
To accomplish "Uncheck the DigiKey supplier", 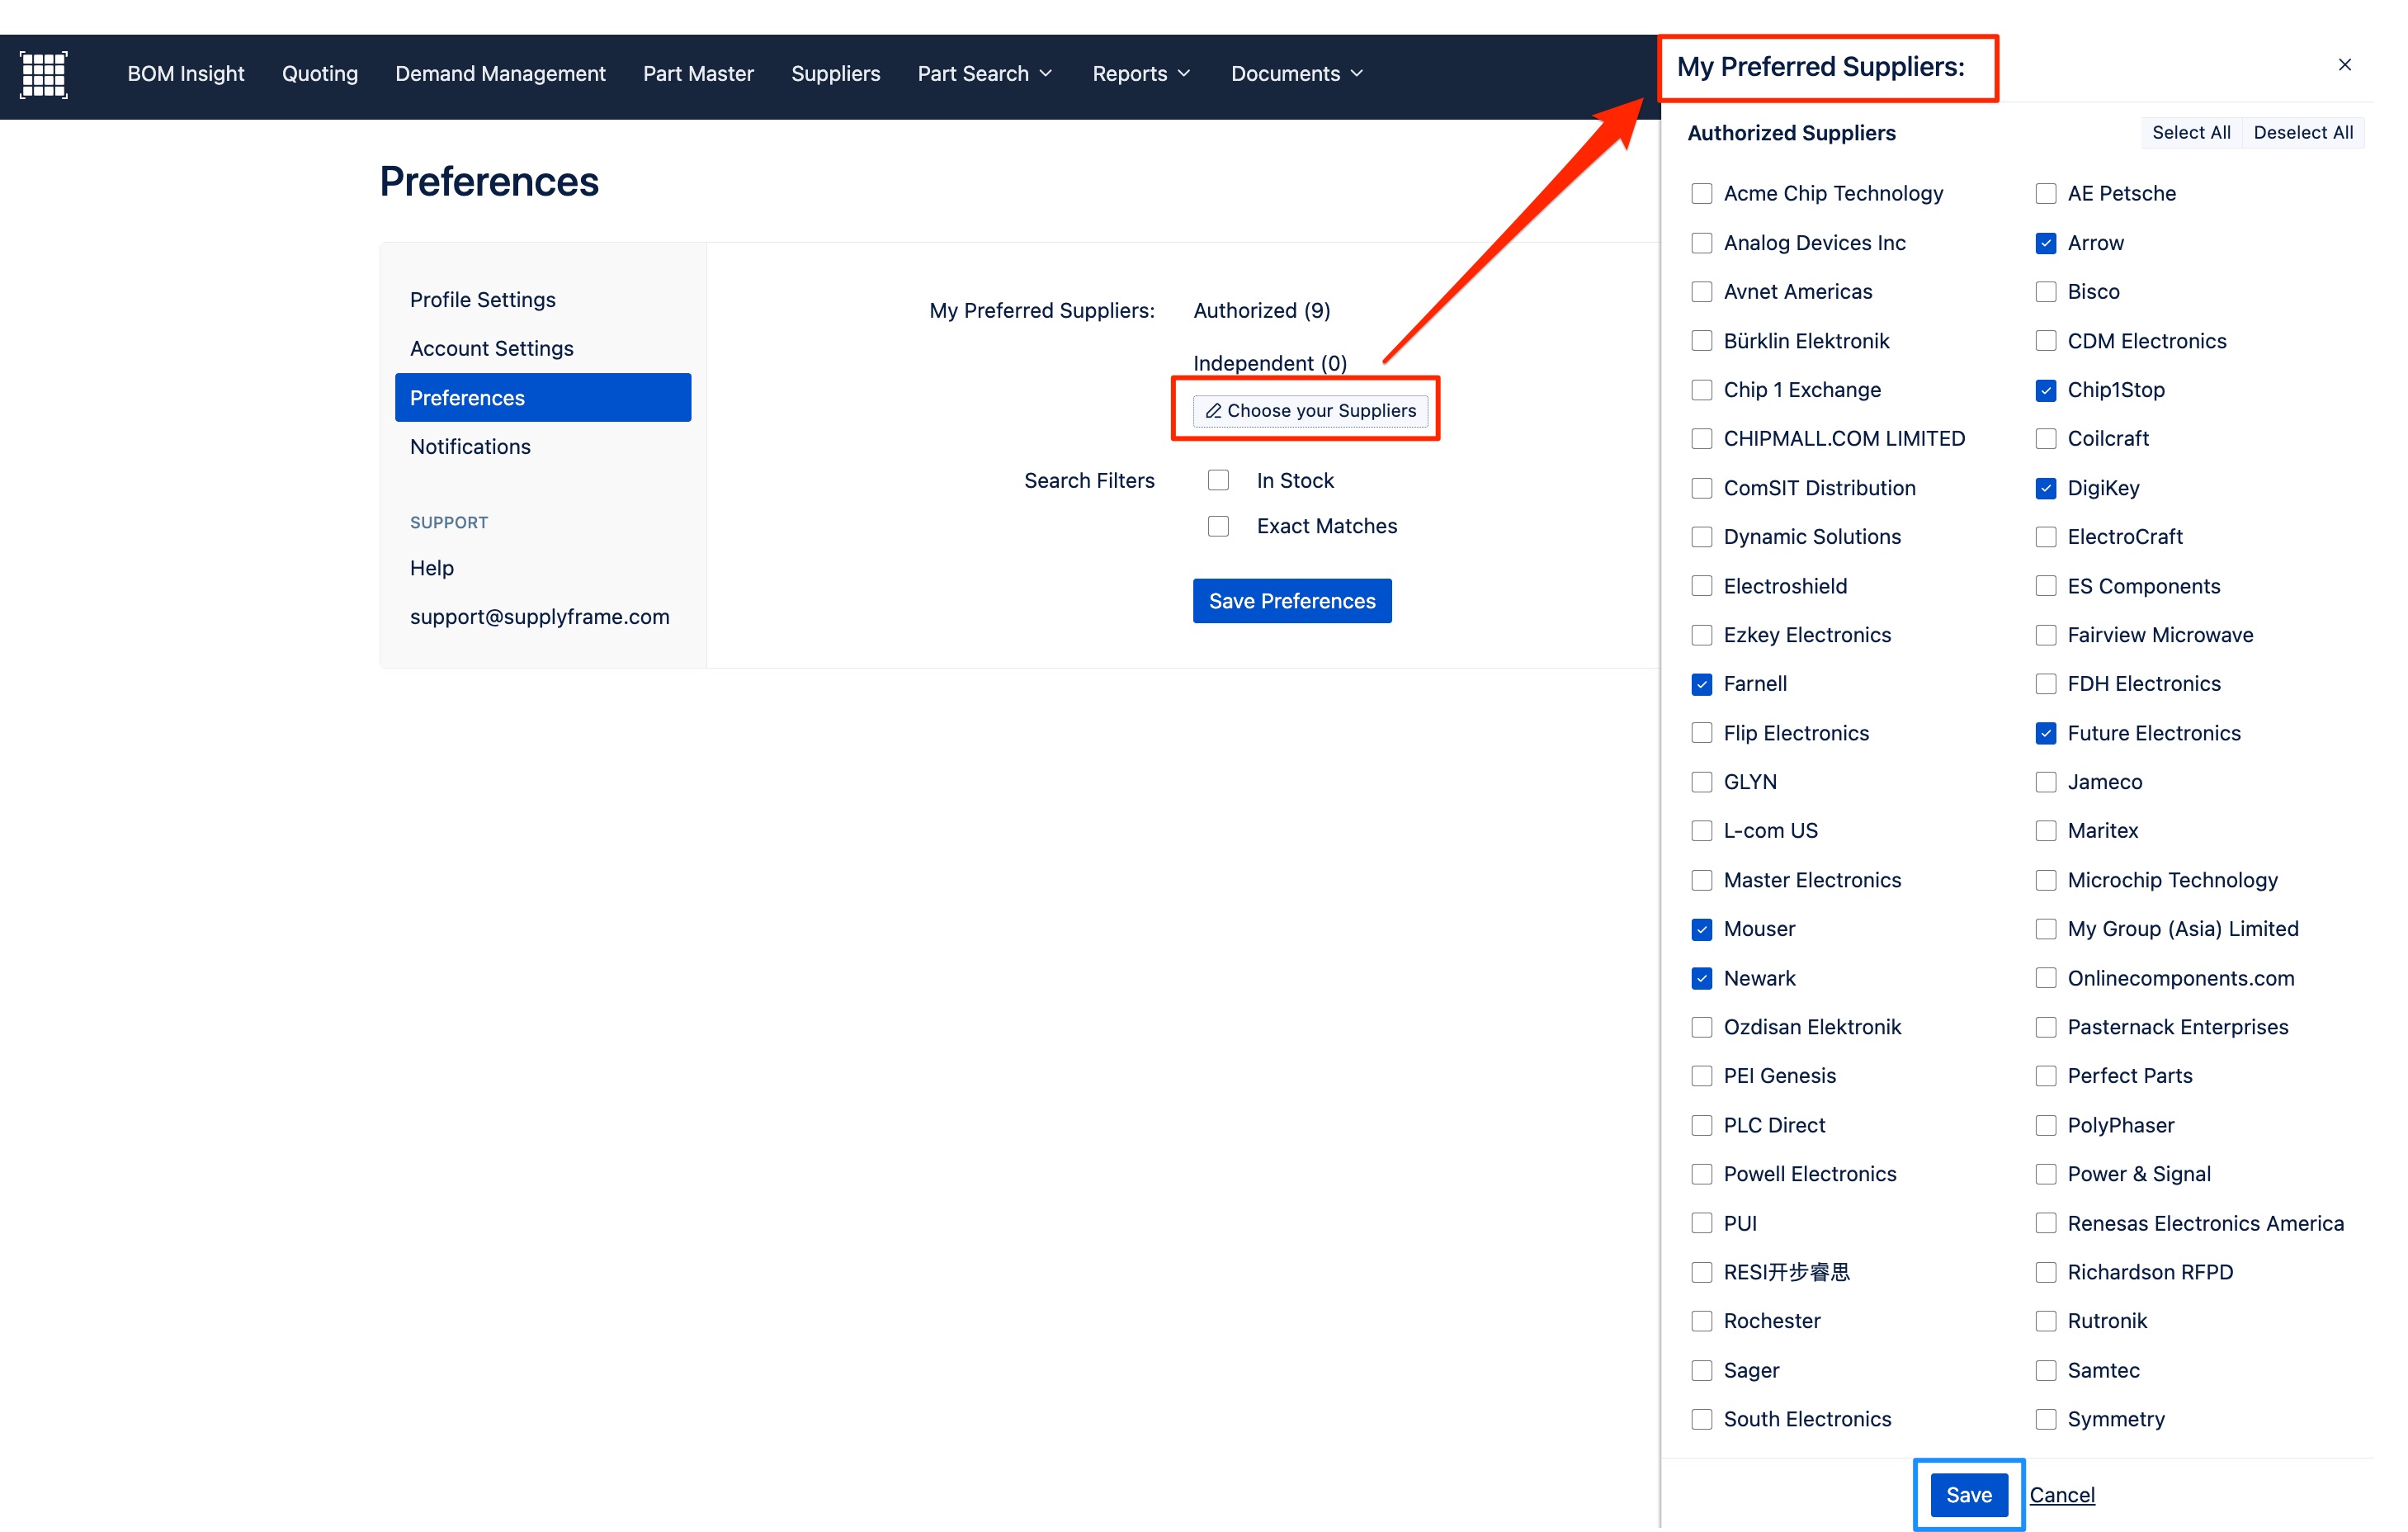I will tap(2045, 487).
